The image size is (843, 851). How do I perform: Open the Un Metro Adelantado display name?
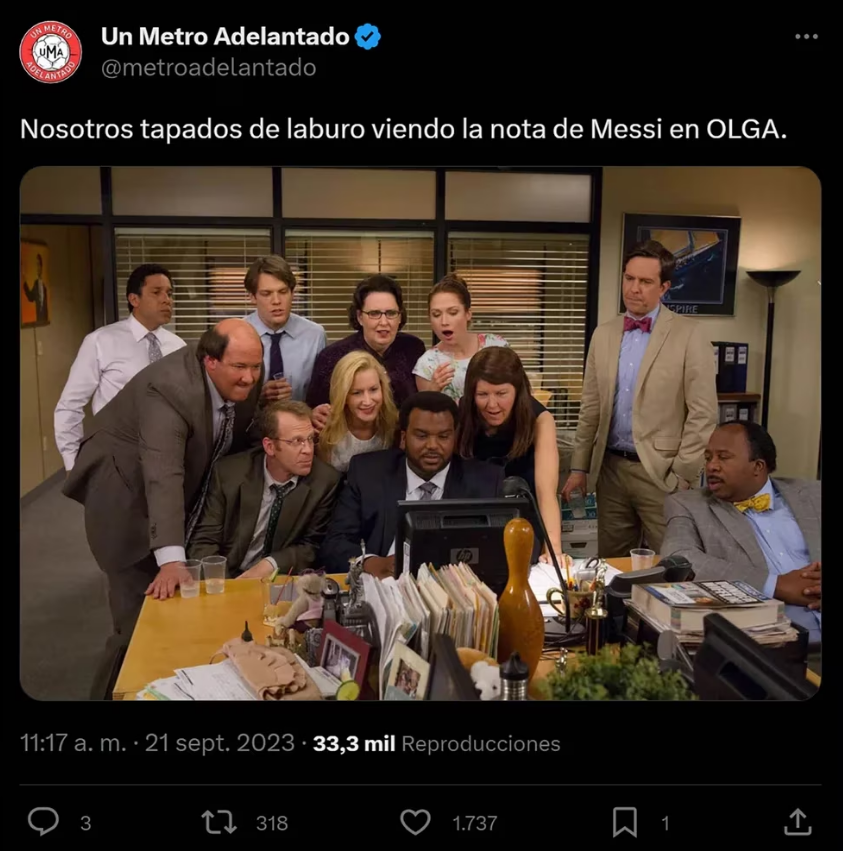pos(225,36)
